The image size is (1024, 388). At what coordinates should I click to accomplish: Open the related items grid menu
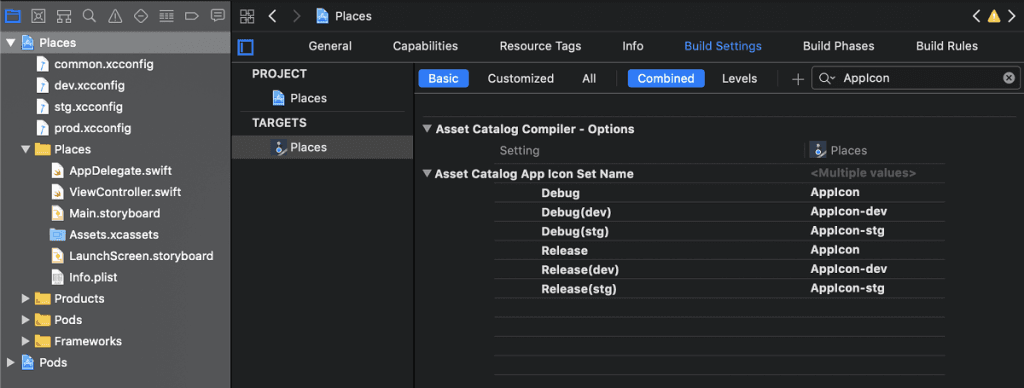click(x=247, y=16)
